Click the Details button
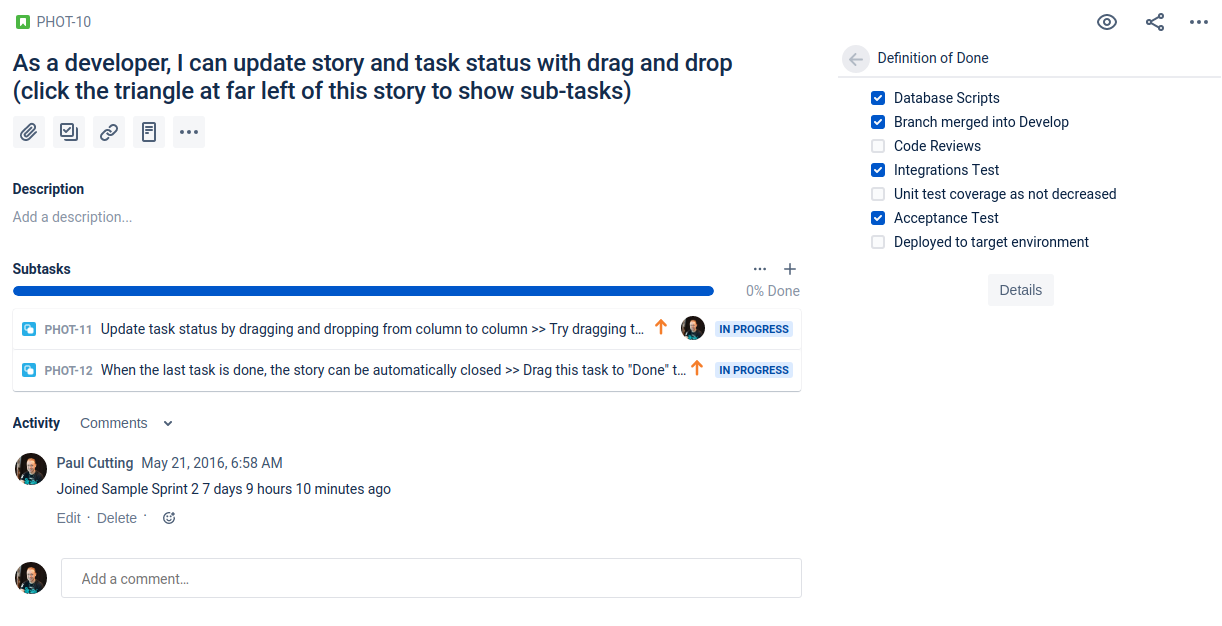The width and height of the screenshot is (1222, 626). (1020, 290)
